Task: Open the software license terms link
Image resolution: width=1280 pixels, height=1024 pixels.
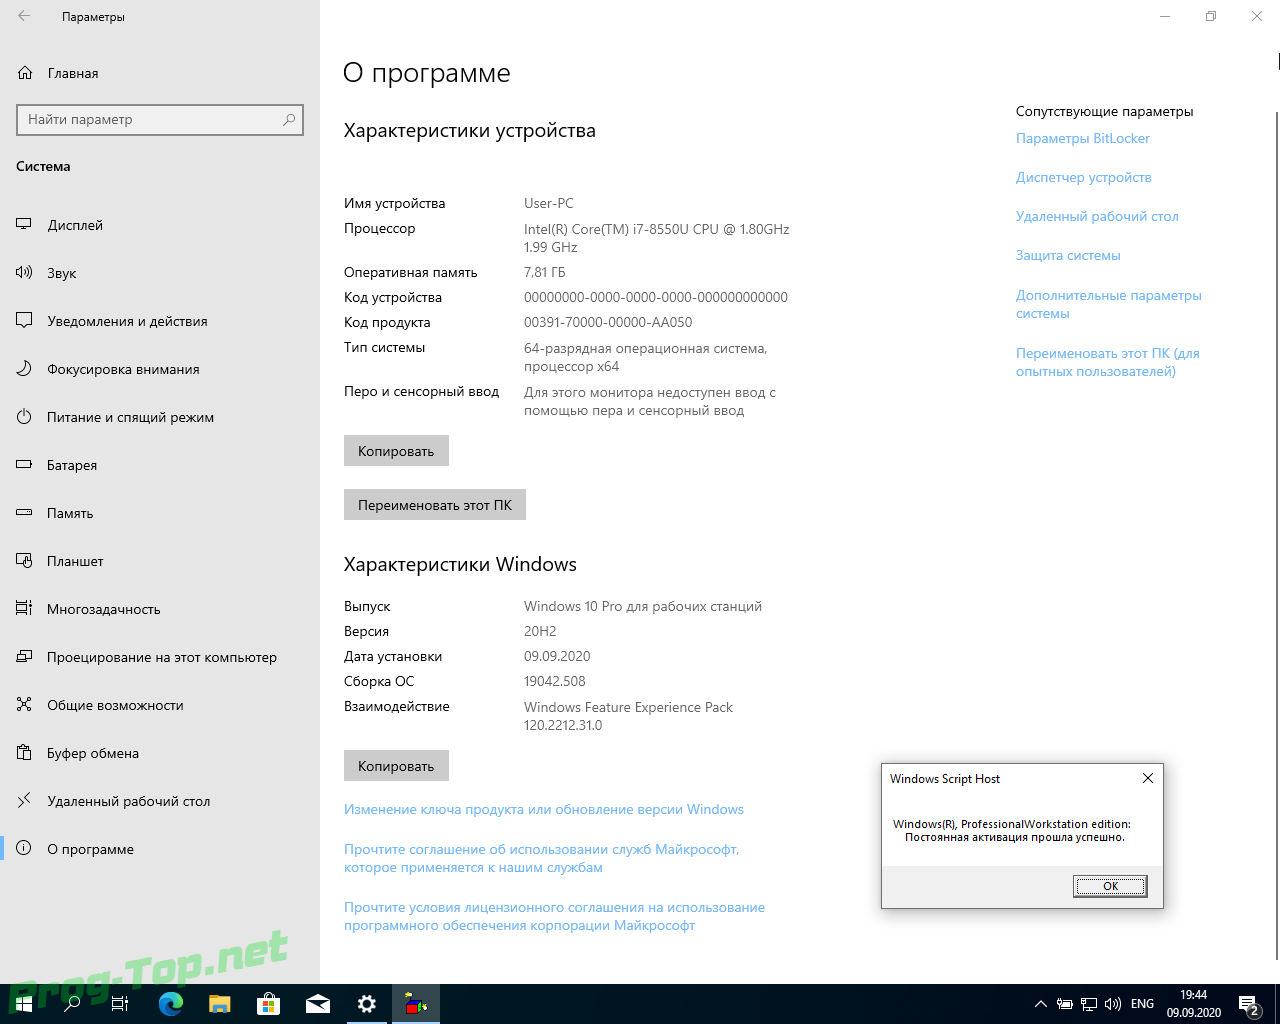Action: click(555, 916)
